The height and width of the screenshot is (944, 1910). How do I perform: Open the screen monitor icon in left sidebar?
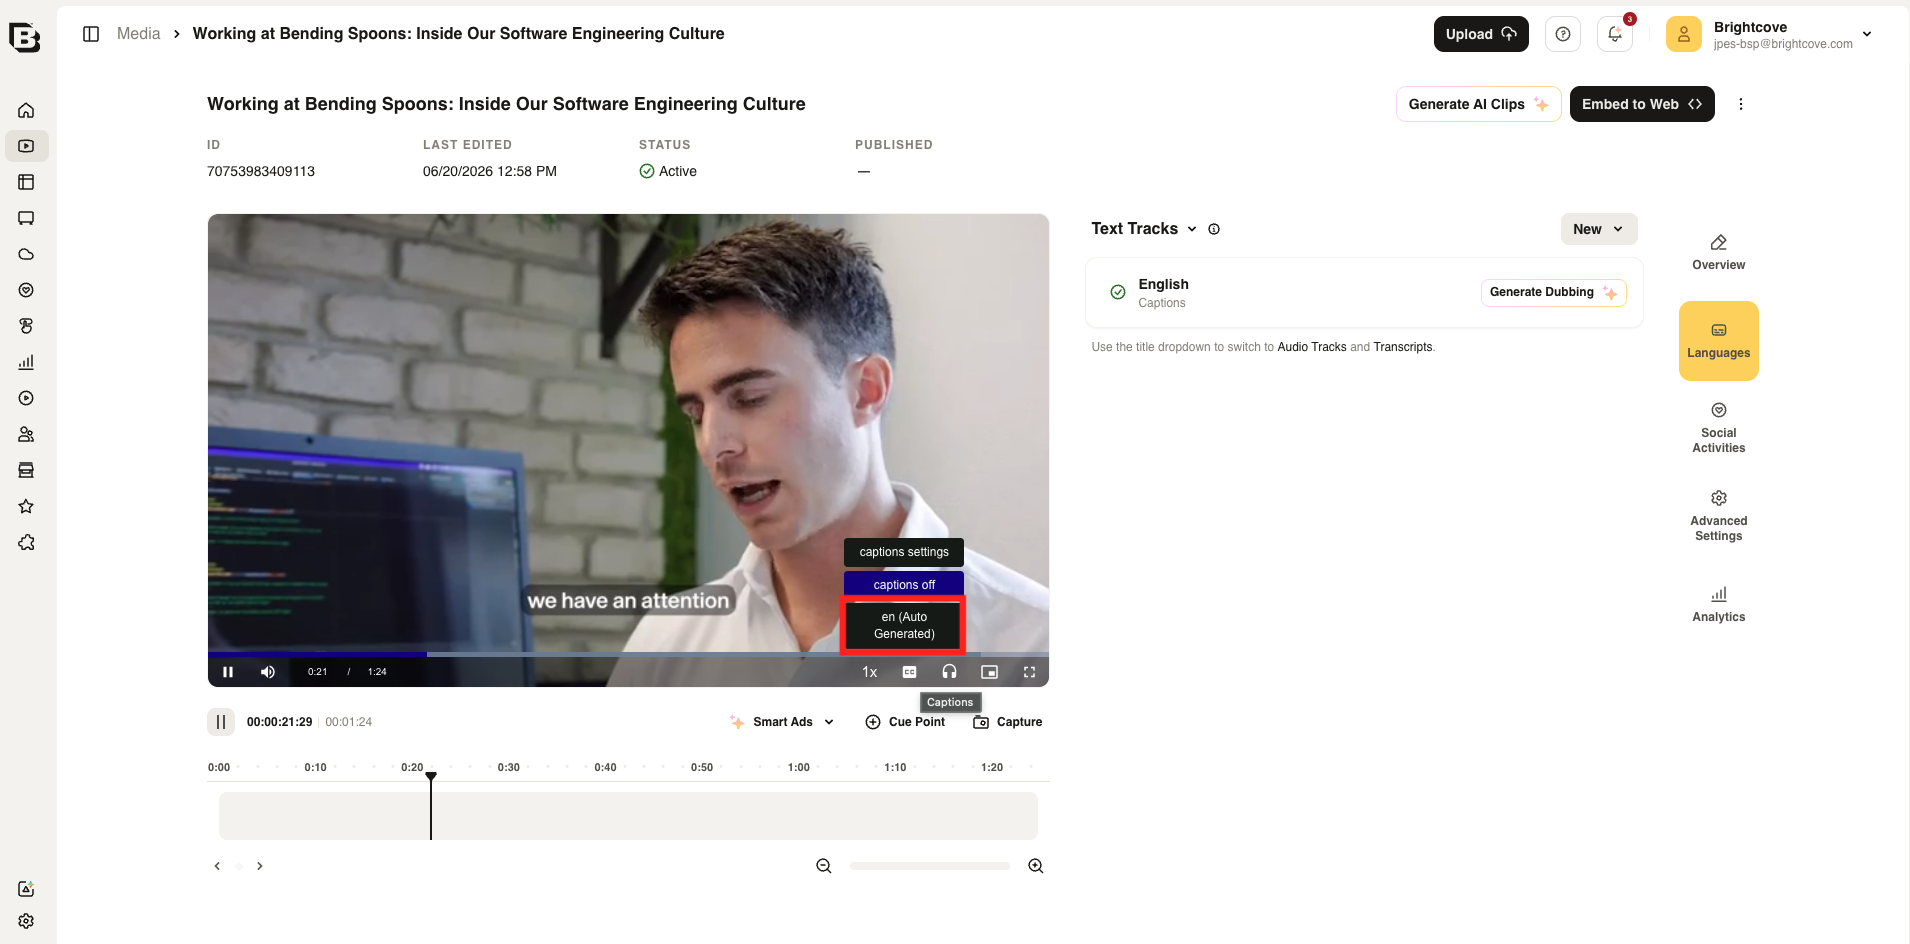click(x=26, y=218)
